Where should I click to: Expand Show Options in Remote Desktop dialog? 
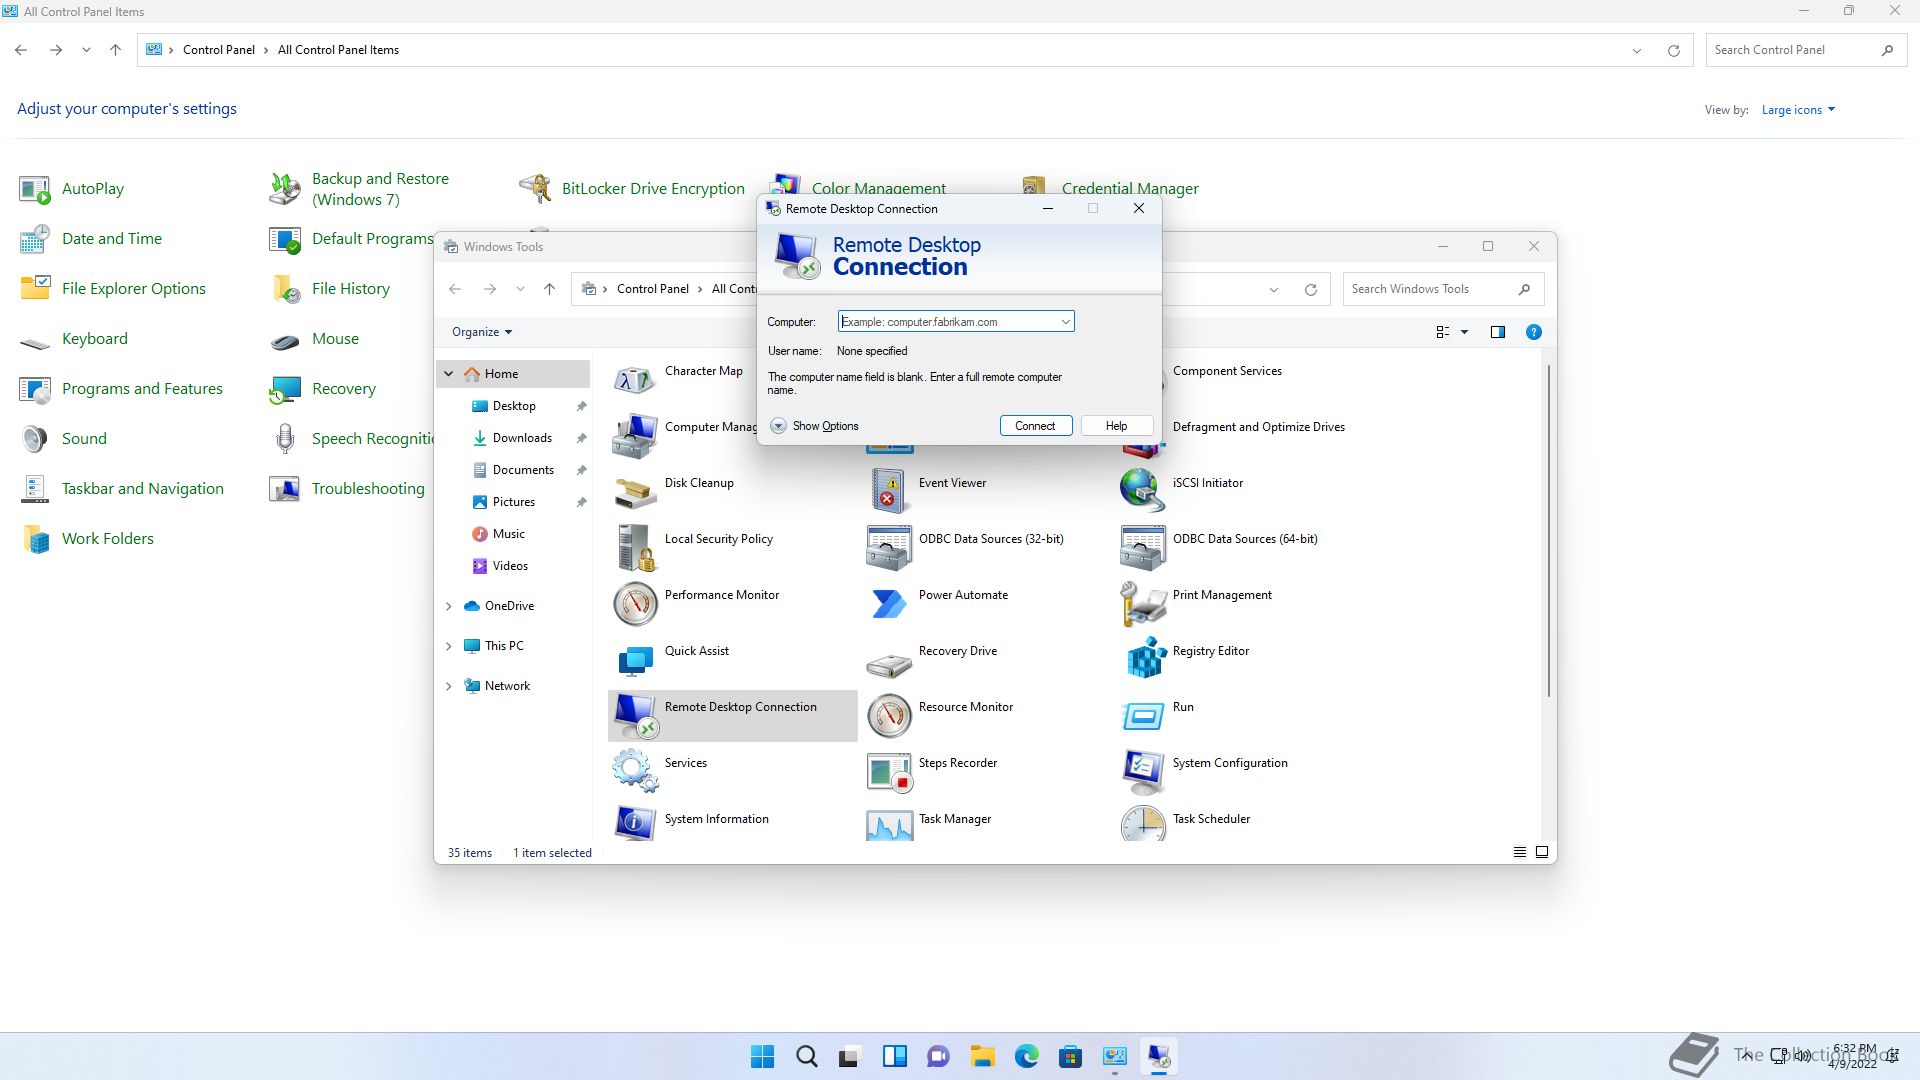click(x=815, y=426)
